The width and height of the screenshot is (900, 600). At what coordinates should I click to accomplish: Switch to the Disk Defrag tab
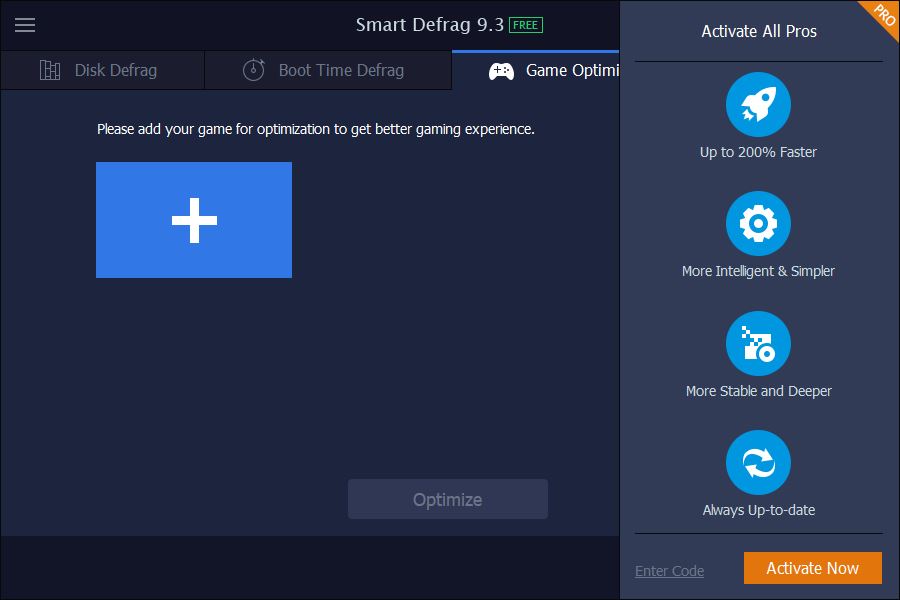102,70
